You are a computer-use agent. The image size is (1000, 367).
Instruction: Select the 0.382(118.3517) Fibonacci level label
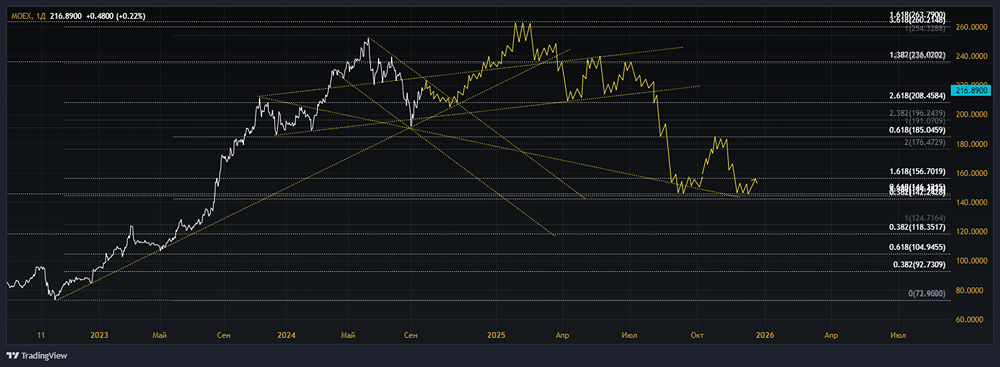point(917,227)
